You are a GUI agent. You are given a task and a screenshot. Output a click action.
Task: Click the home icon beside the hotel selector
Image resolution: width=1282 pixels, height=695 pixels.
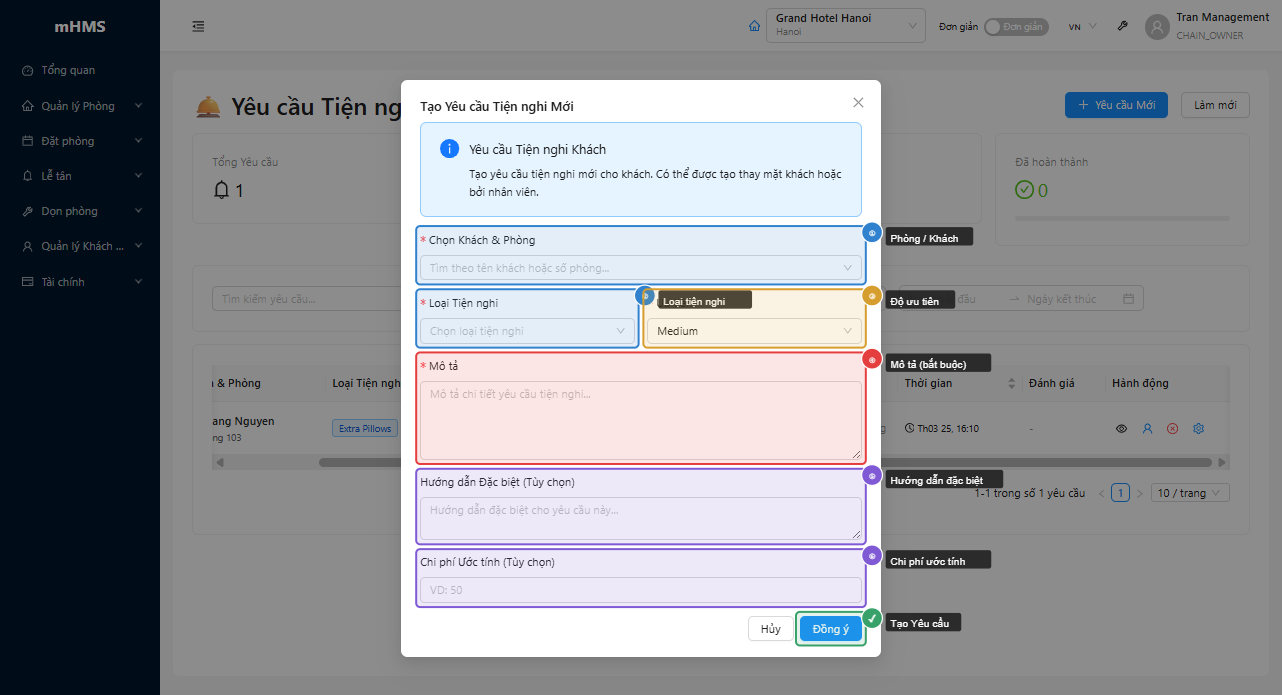[x=755, y=27]
